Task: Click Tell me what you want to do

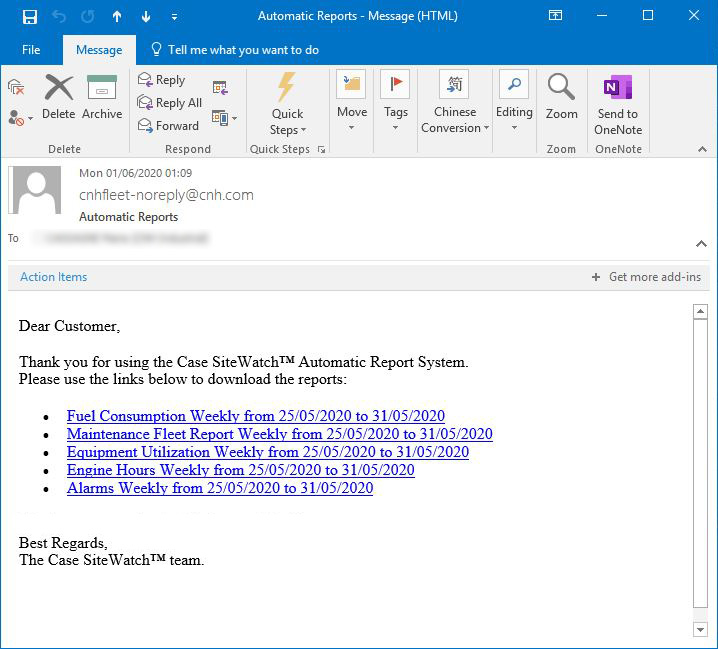Action: point(235,49)
